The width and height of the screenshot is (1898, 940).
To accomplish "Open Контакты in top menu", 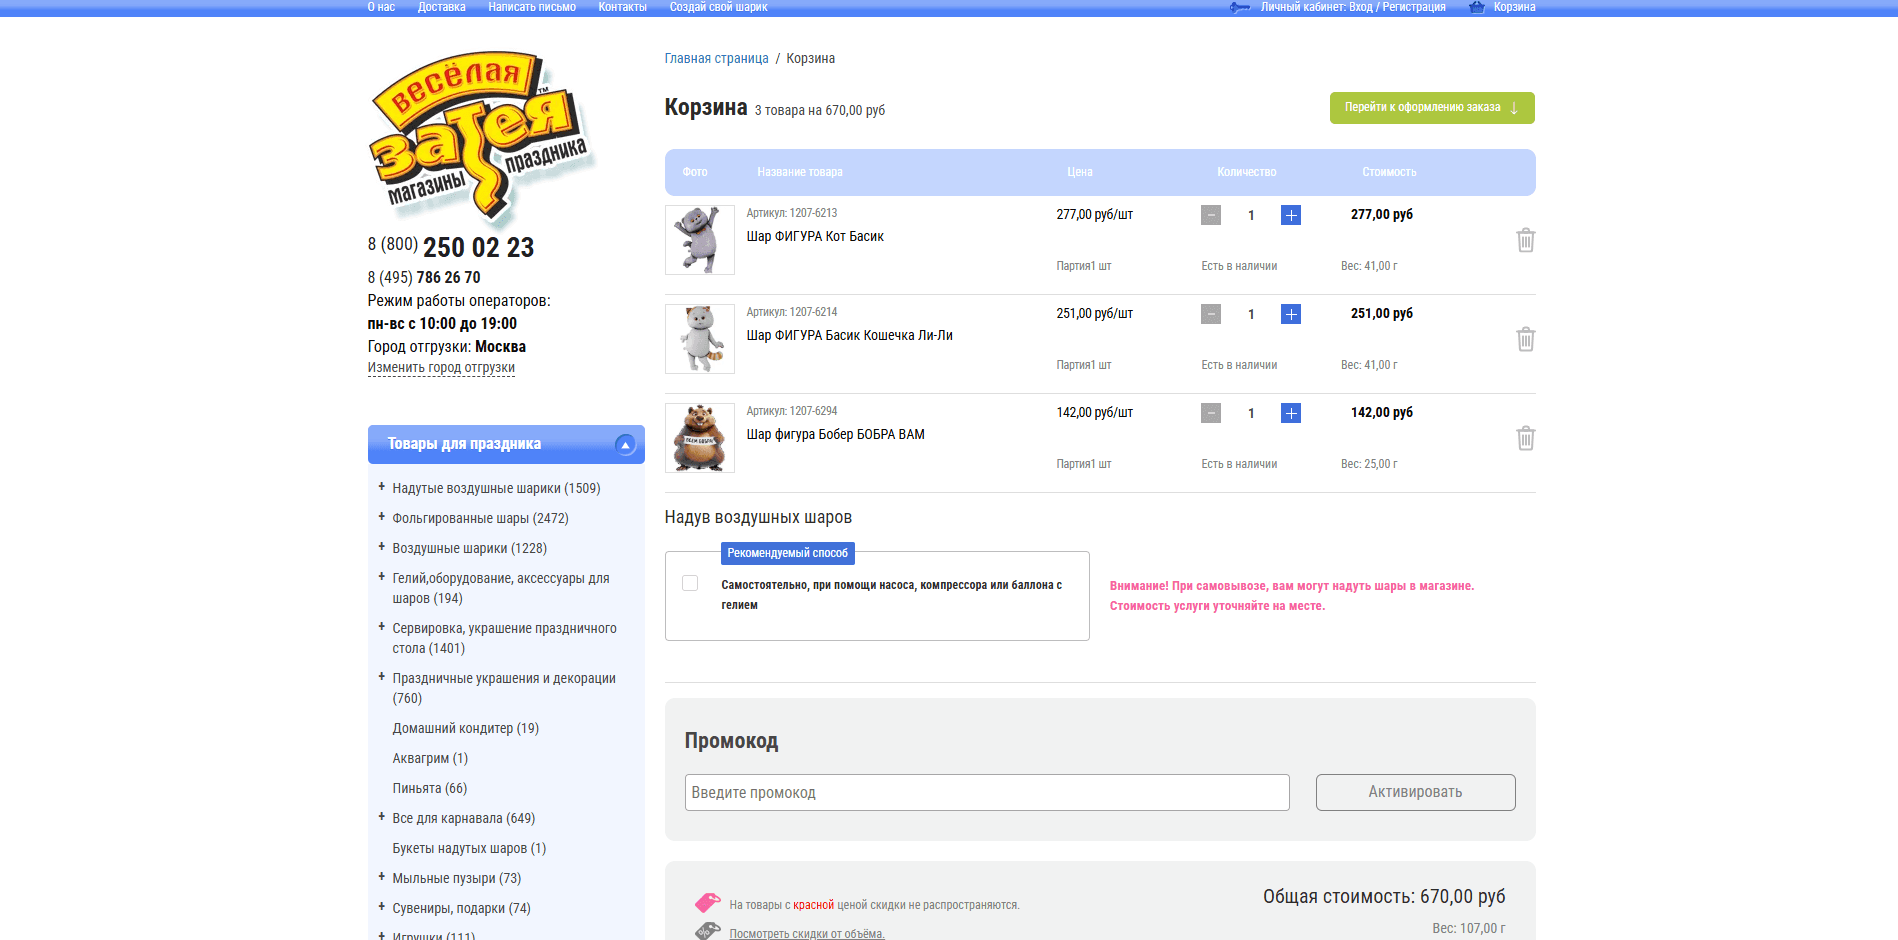I will coord(622,7).
